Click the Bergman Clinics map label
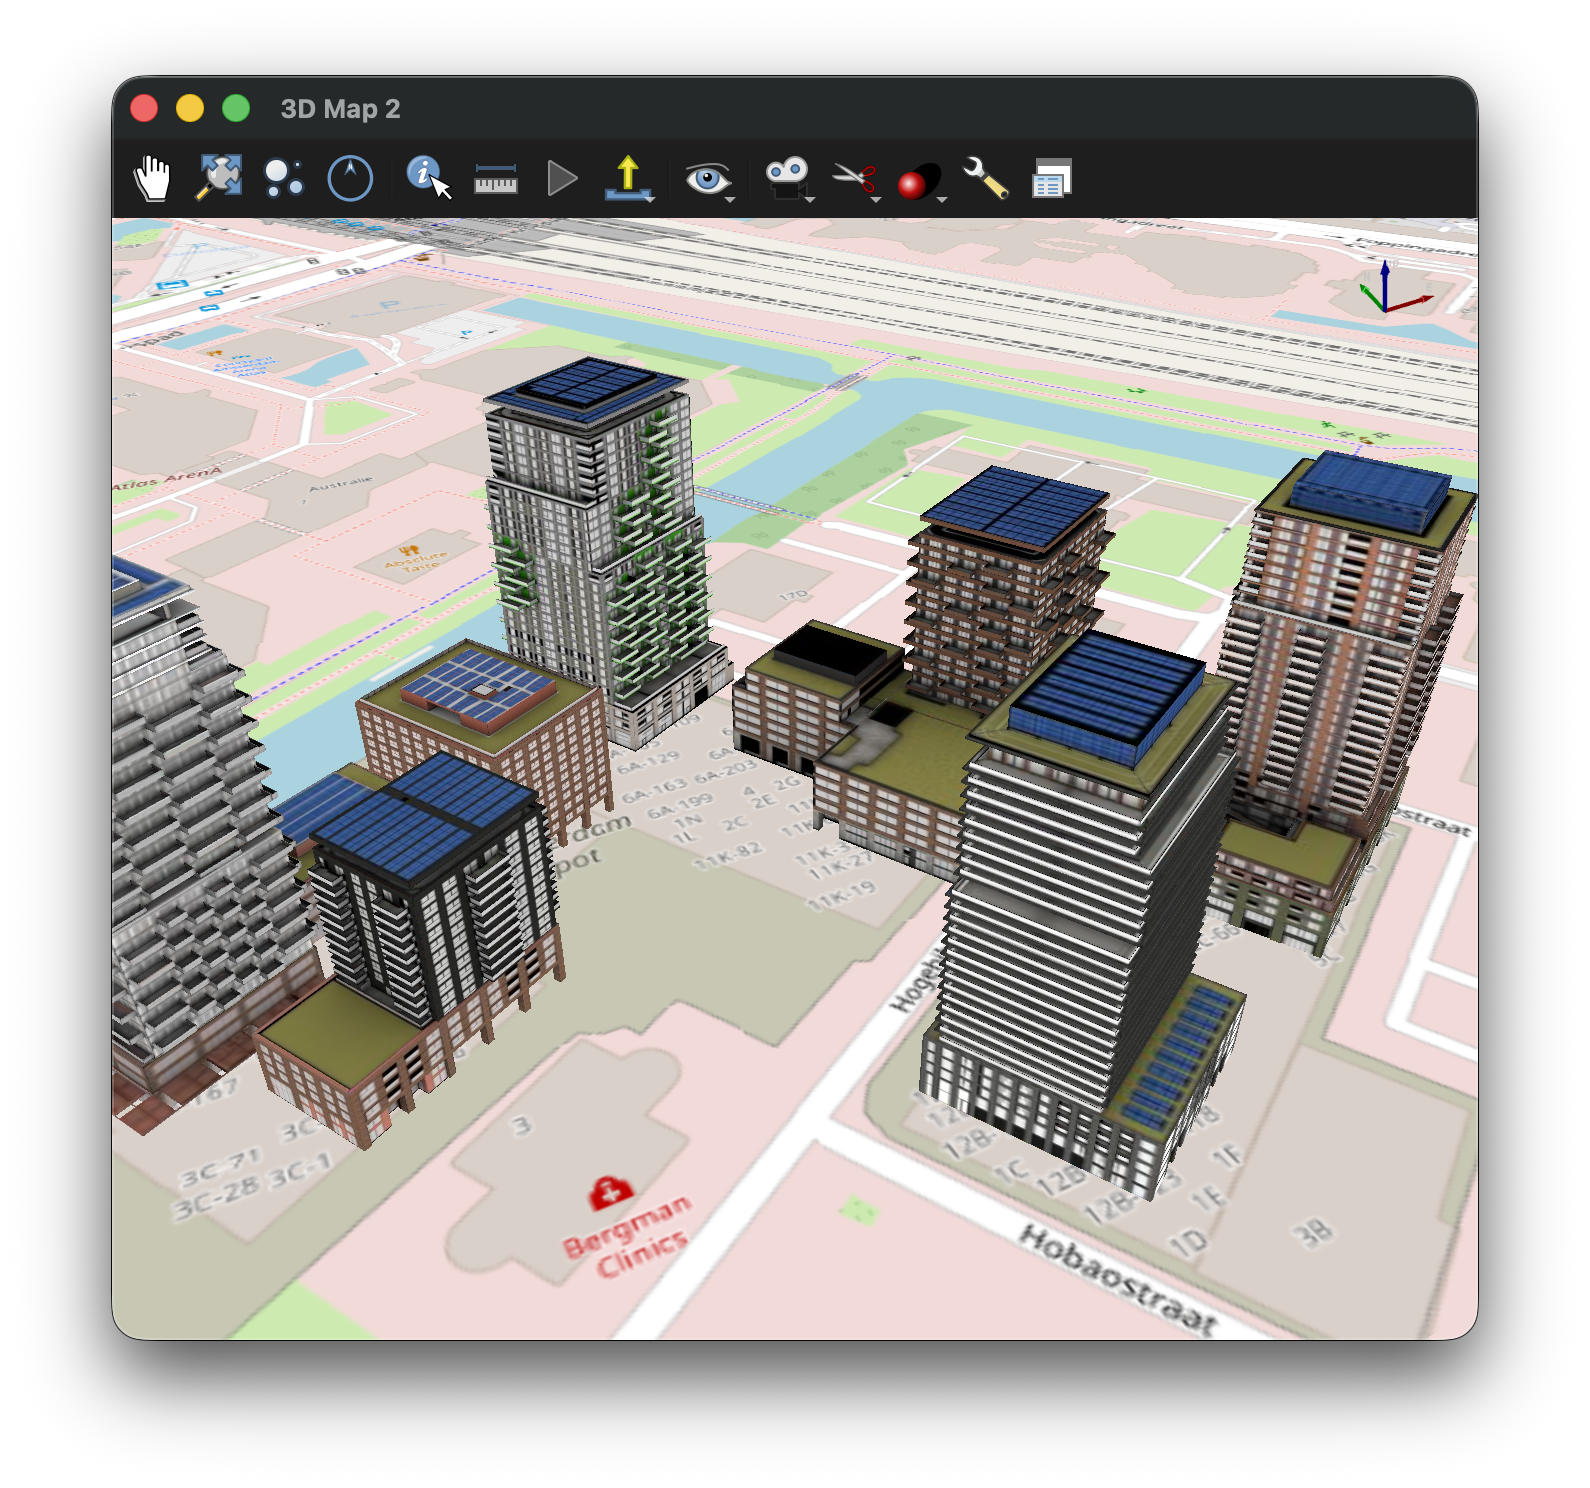Image resolution: width=1590 pixels, height=1488 pixels. 630,1237
